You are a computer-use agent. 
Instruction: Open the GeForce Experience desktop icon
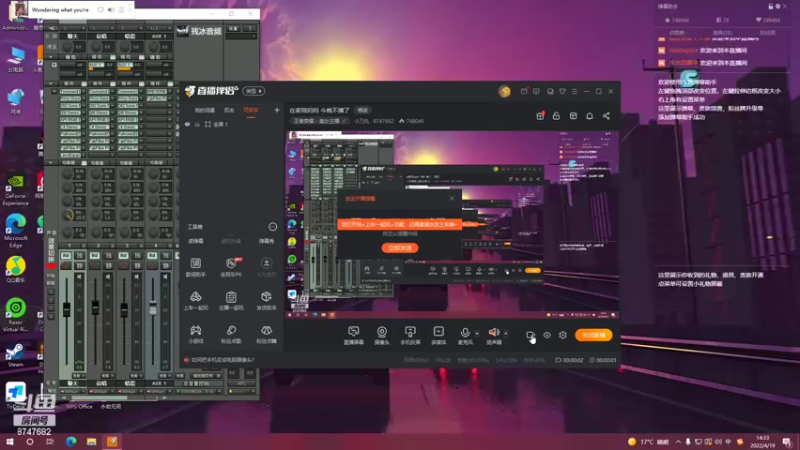(15, 190)
